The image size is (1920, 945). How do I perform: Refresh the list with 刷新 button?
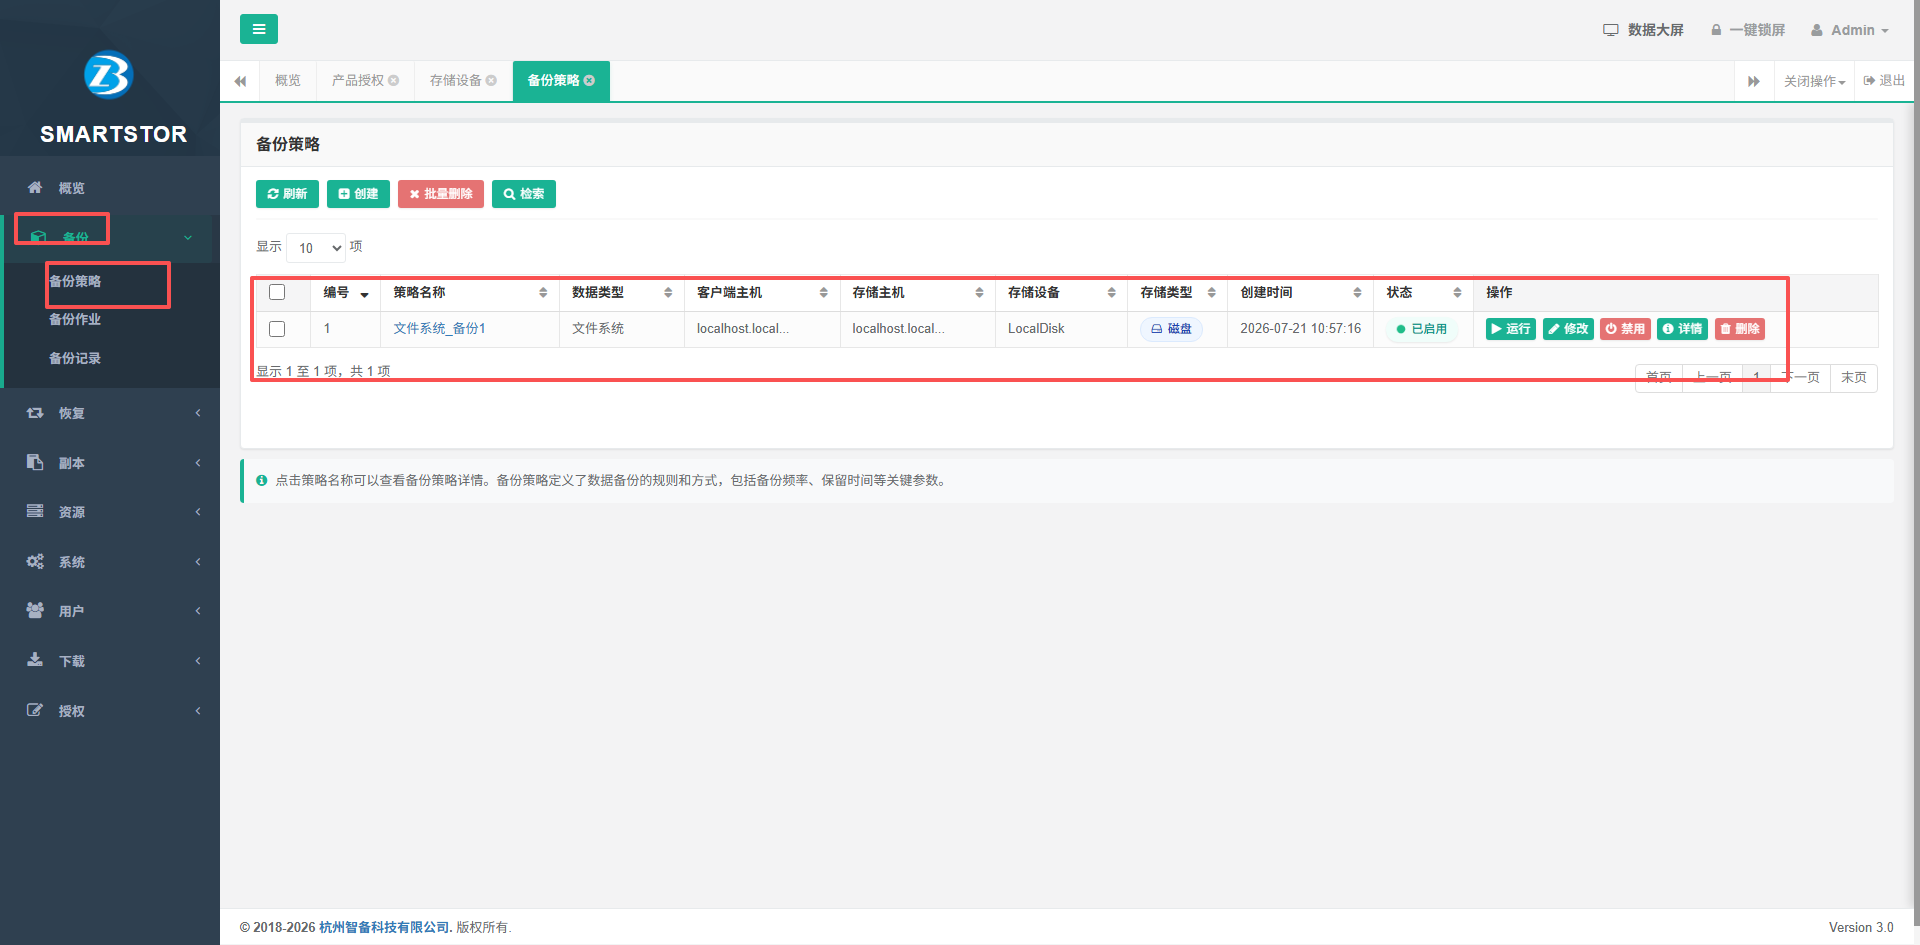[x=287, y=194]
